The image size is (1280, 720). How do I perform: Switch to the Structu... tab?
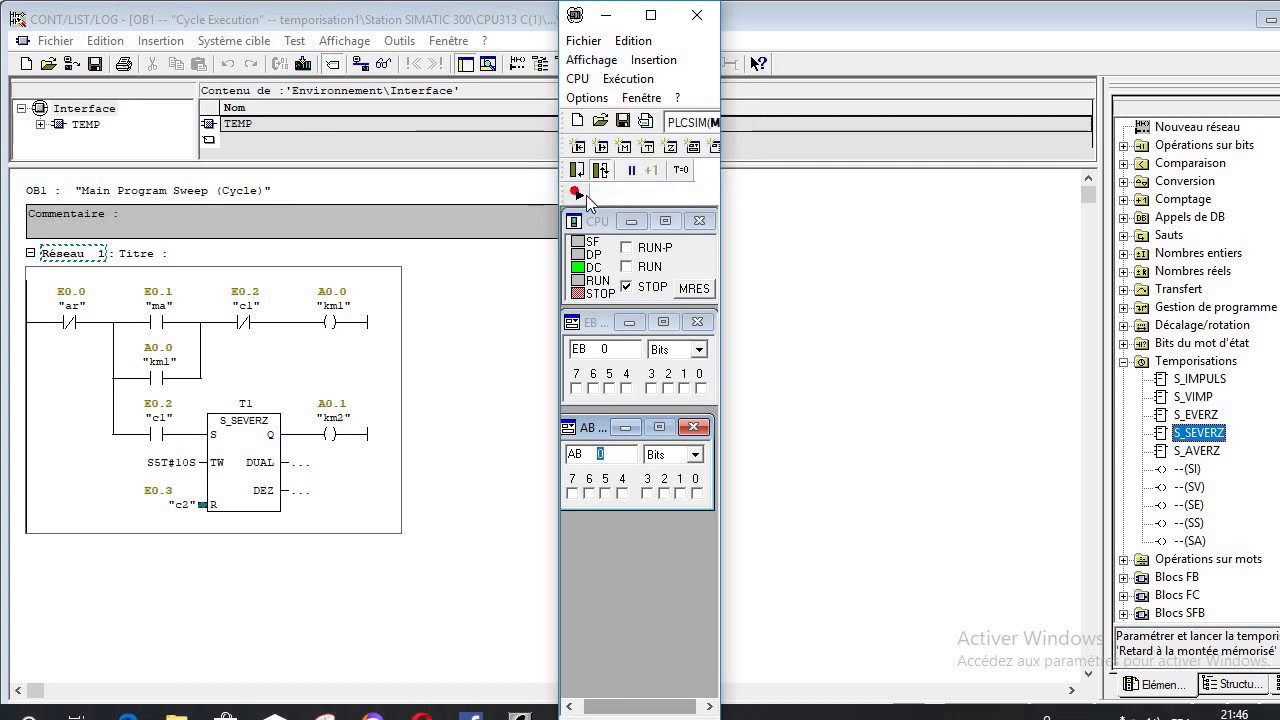[1233, 684]
